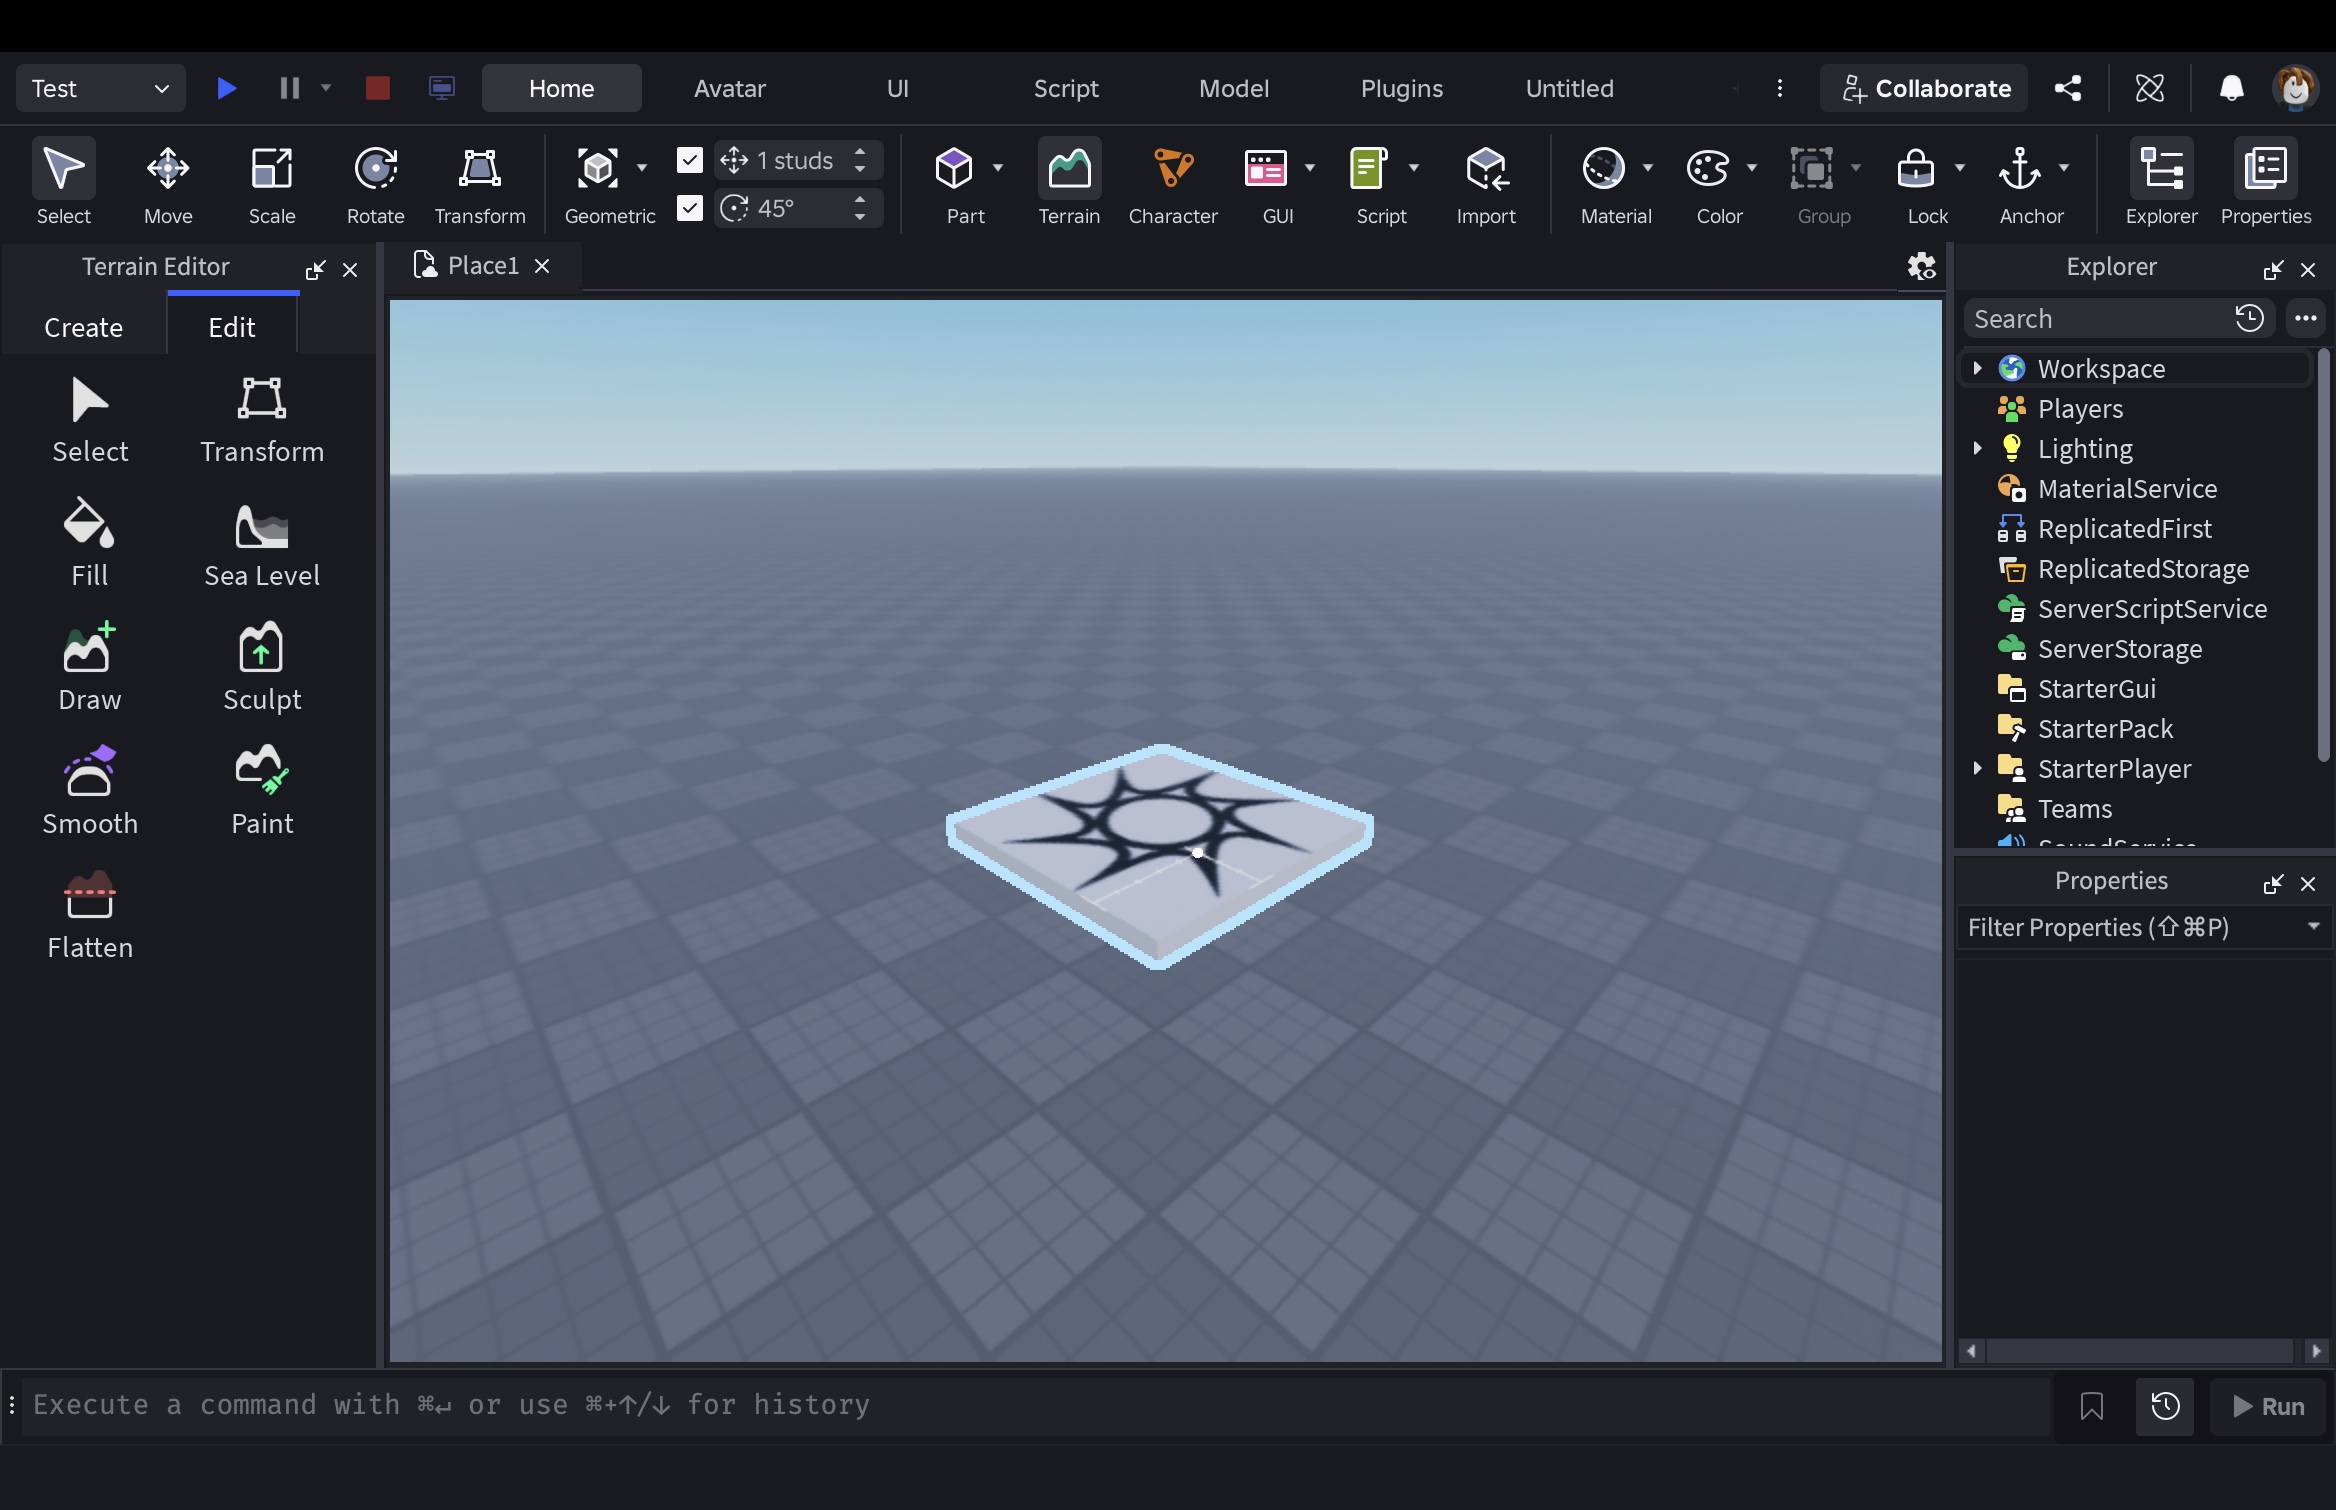Expand the Workspace tree node
Viewport: 2336px width, 1510px height.
coord(1977,368)
